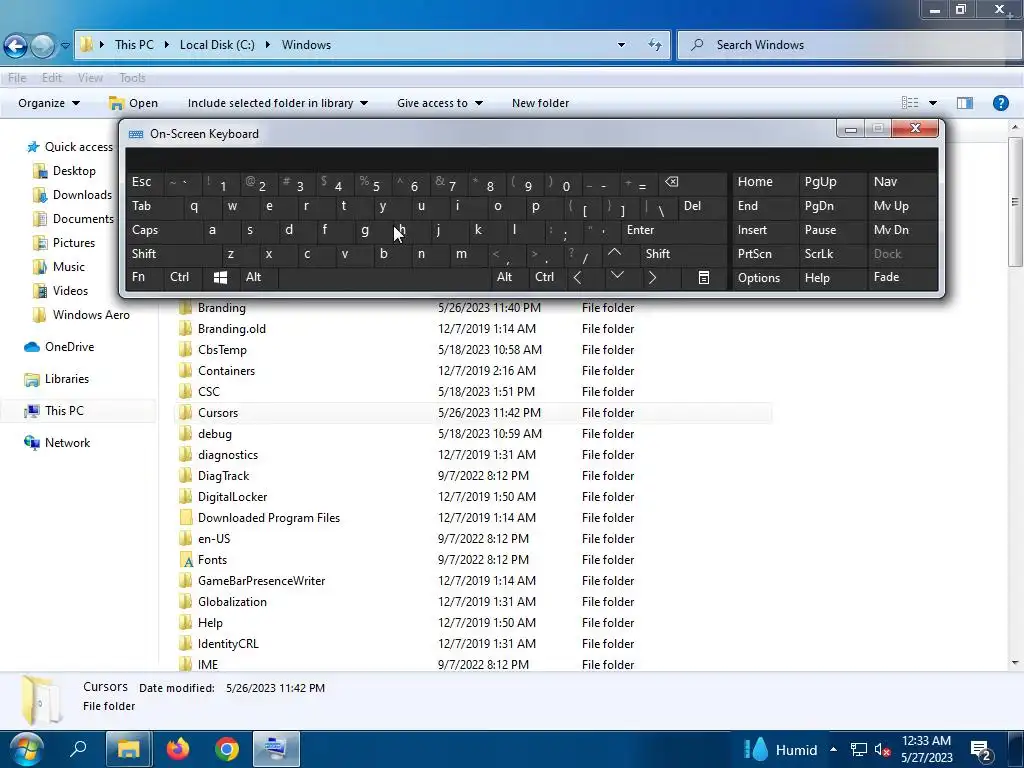
Task: Click the refresh button in address bar
Action: (x=654, y=45)
